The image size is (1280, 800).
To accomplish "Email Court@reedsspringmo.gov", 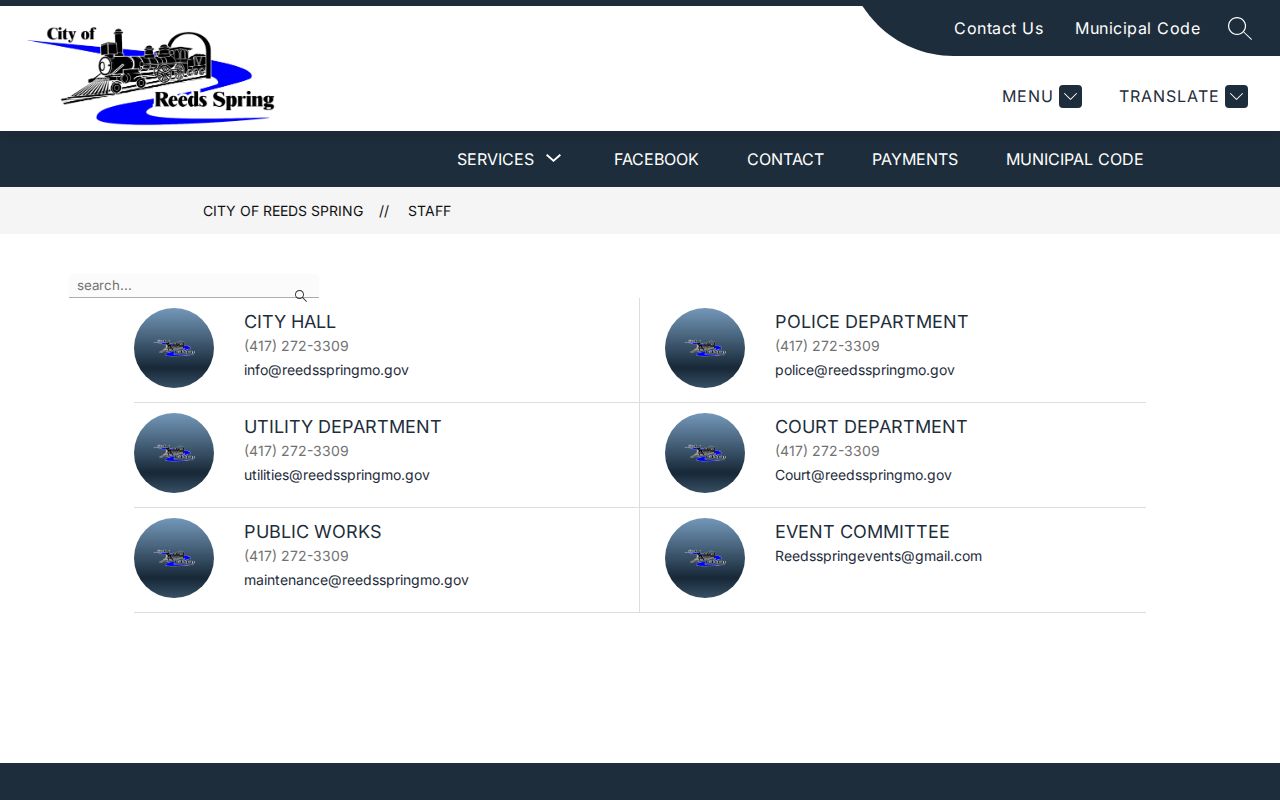I will point(863,475).
